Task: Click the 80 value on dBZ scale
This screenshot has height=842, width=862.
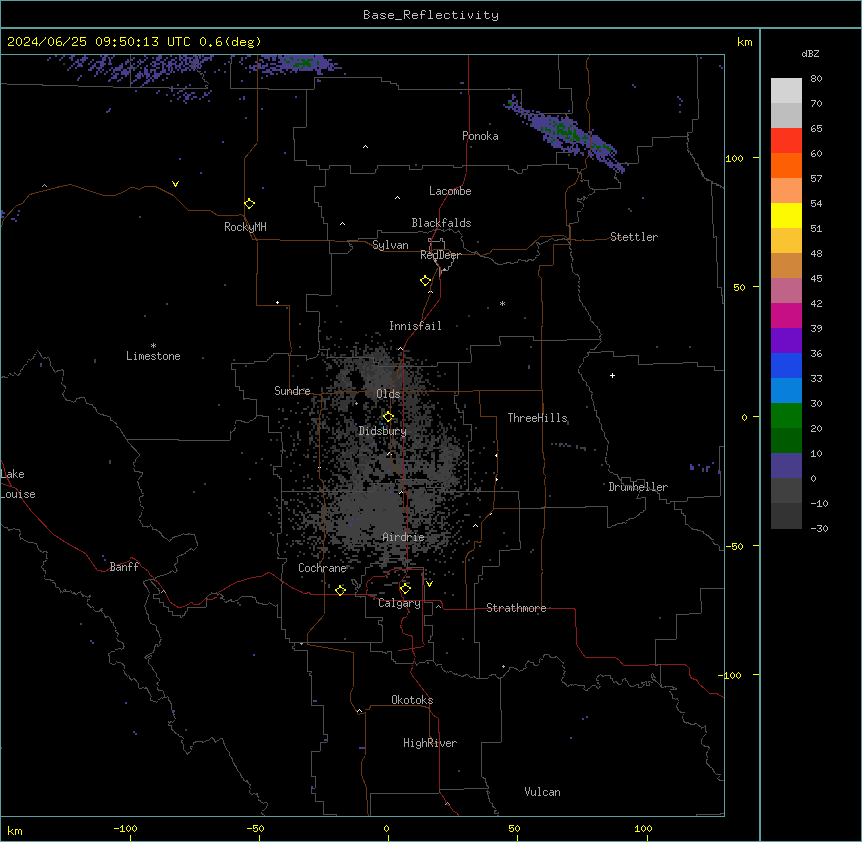Action: (x=816, y=79)
